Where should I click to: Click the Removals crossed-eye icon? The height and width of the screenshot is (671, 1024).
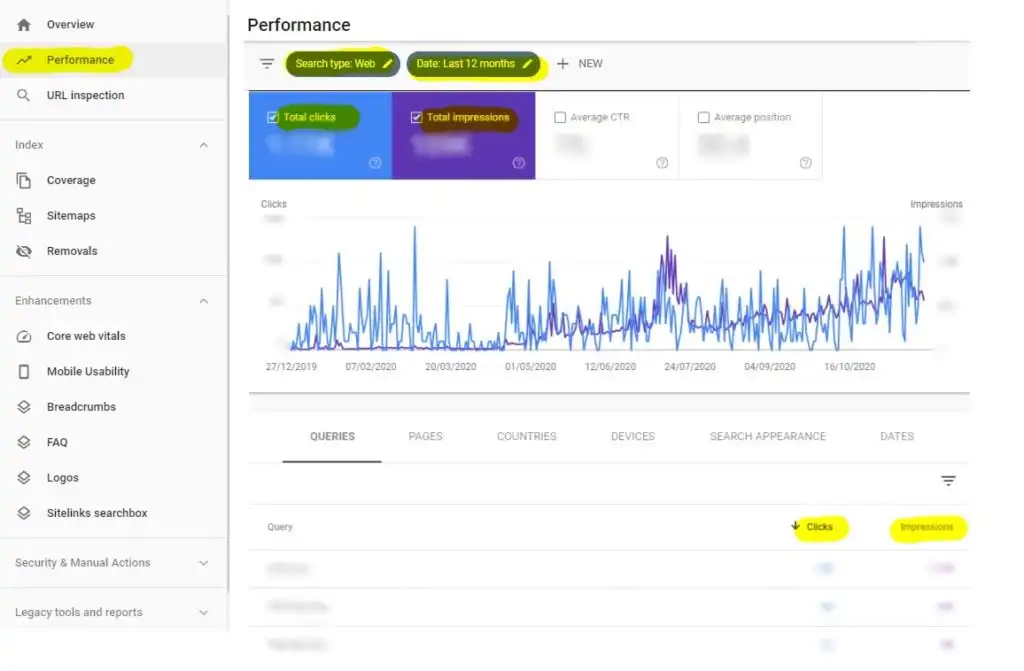[x=24, y=251]
